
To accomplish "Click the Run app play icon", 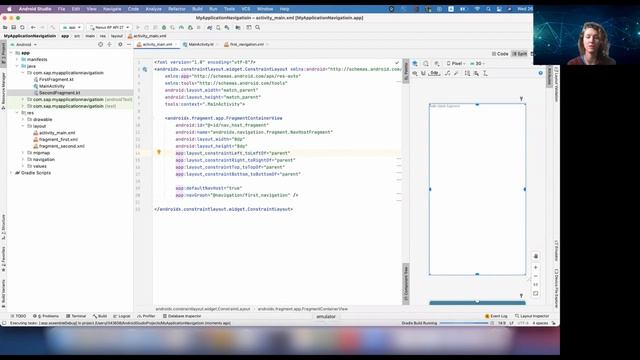I will (x=138, y=27).
